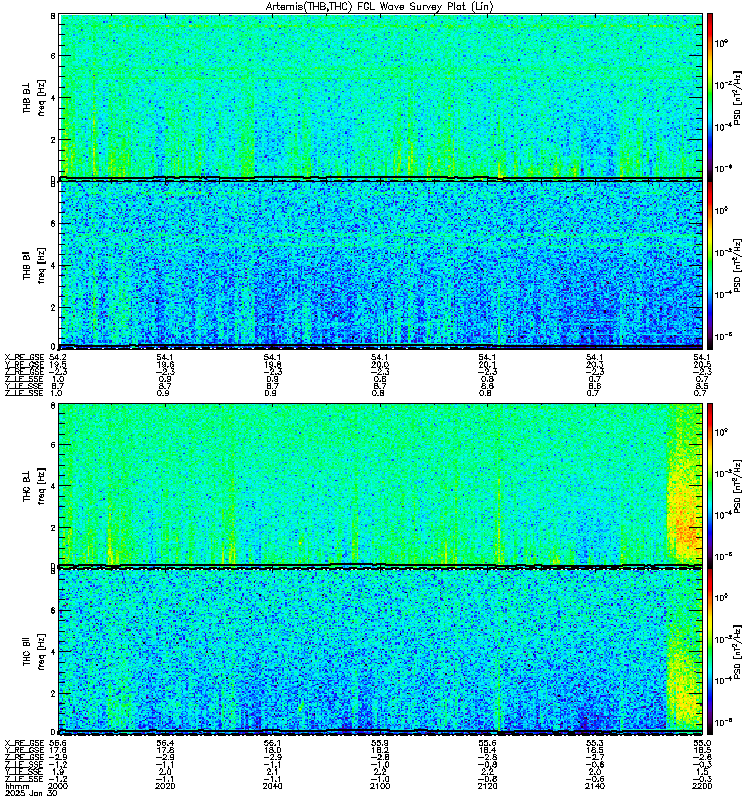750x800 pixels.
Task: Click the X_RE_GSE value '56.1'
Action: (x=272, y=743)
